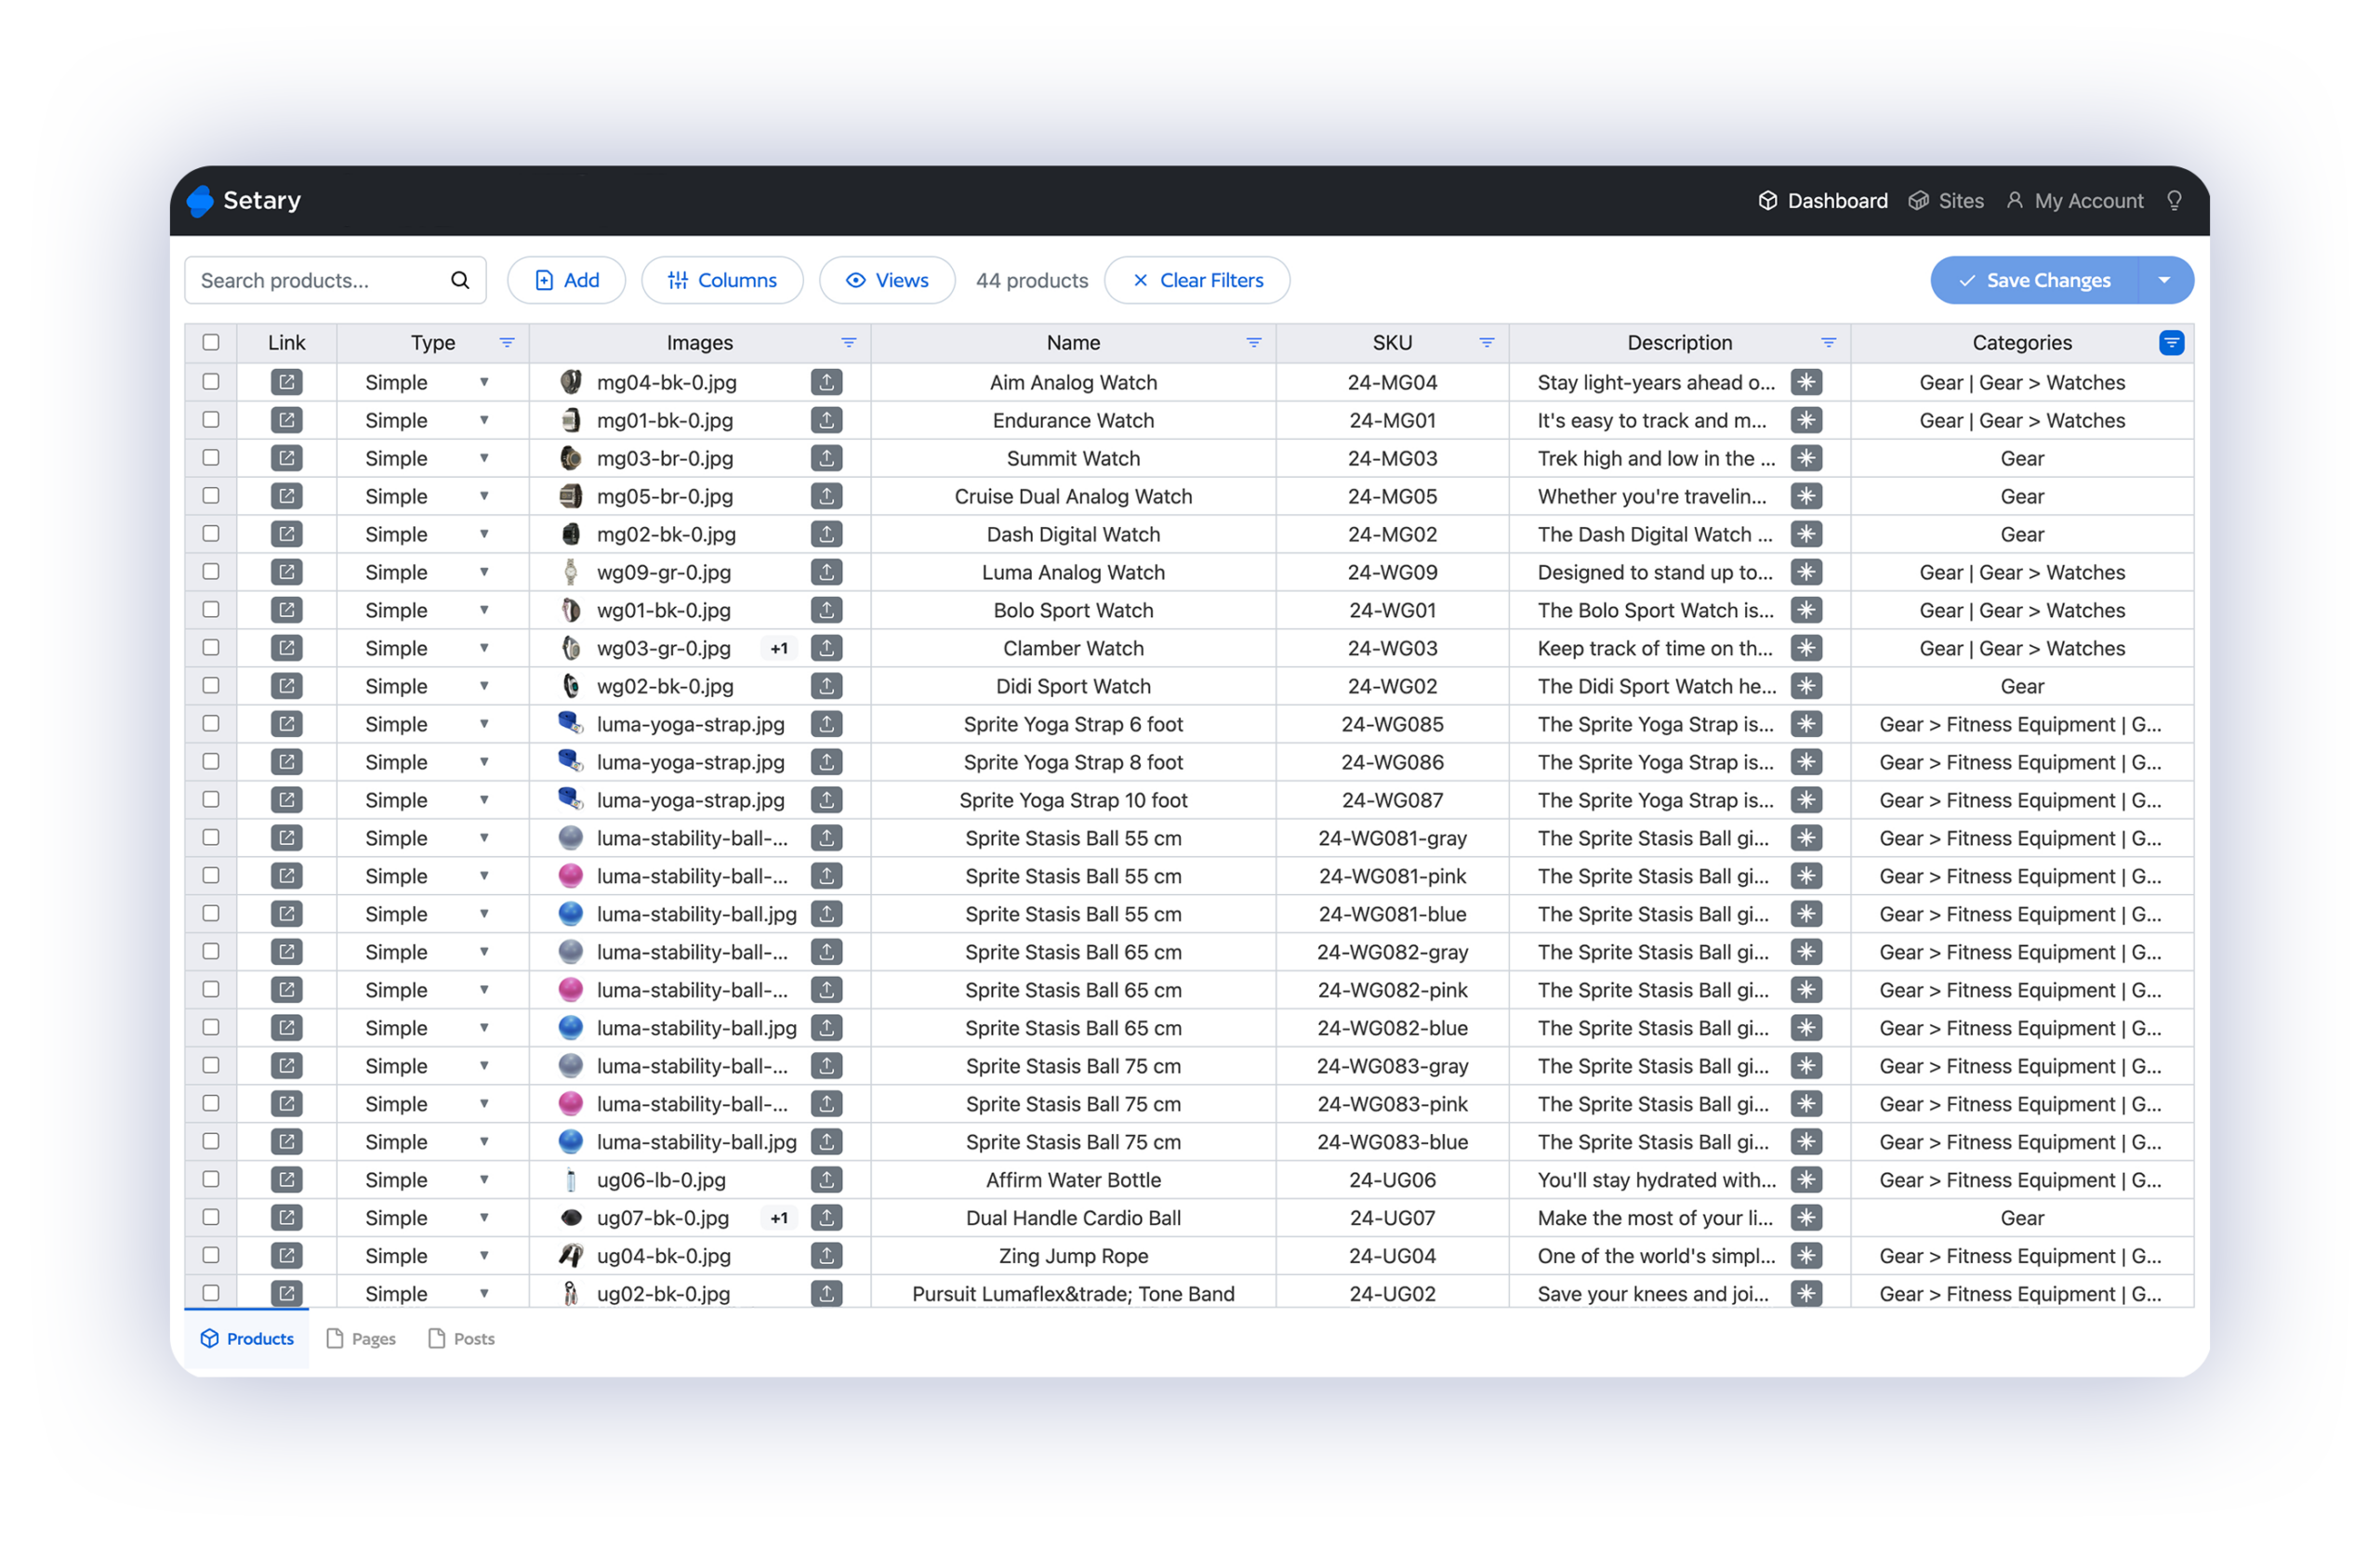The width and height of the screenshot is (2380, 1542).
Task: Open link icon for Summit Watch row
Action: coord(287,458)
